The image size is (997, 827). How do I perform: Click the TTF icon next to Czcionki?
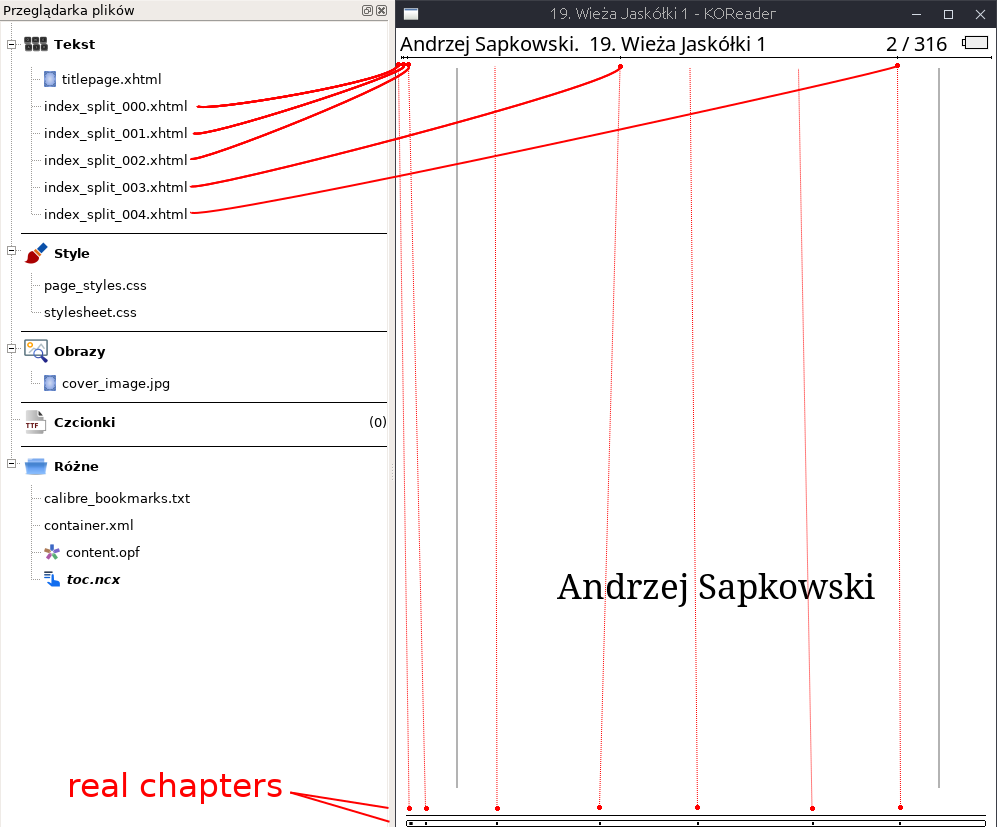pyautogui.click(x=35, y=422)
